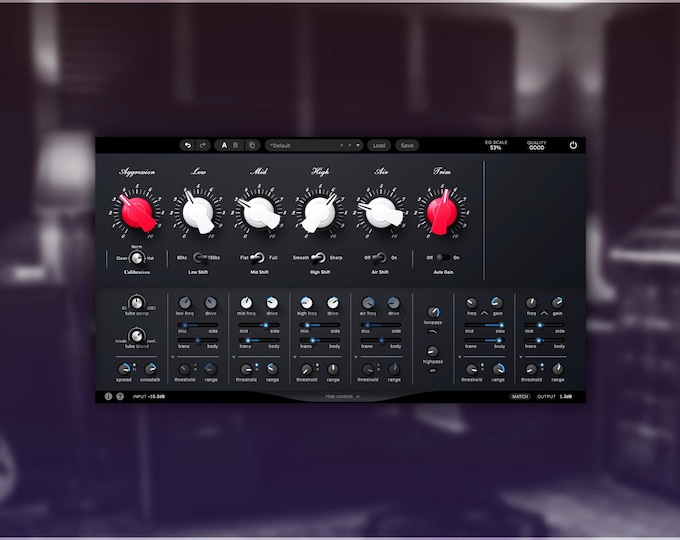680x540 pixels.
Task: Switch to state B in the top bar
Action: [235, 145]
